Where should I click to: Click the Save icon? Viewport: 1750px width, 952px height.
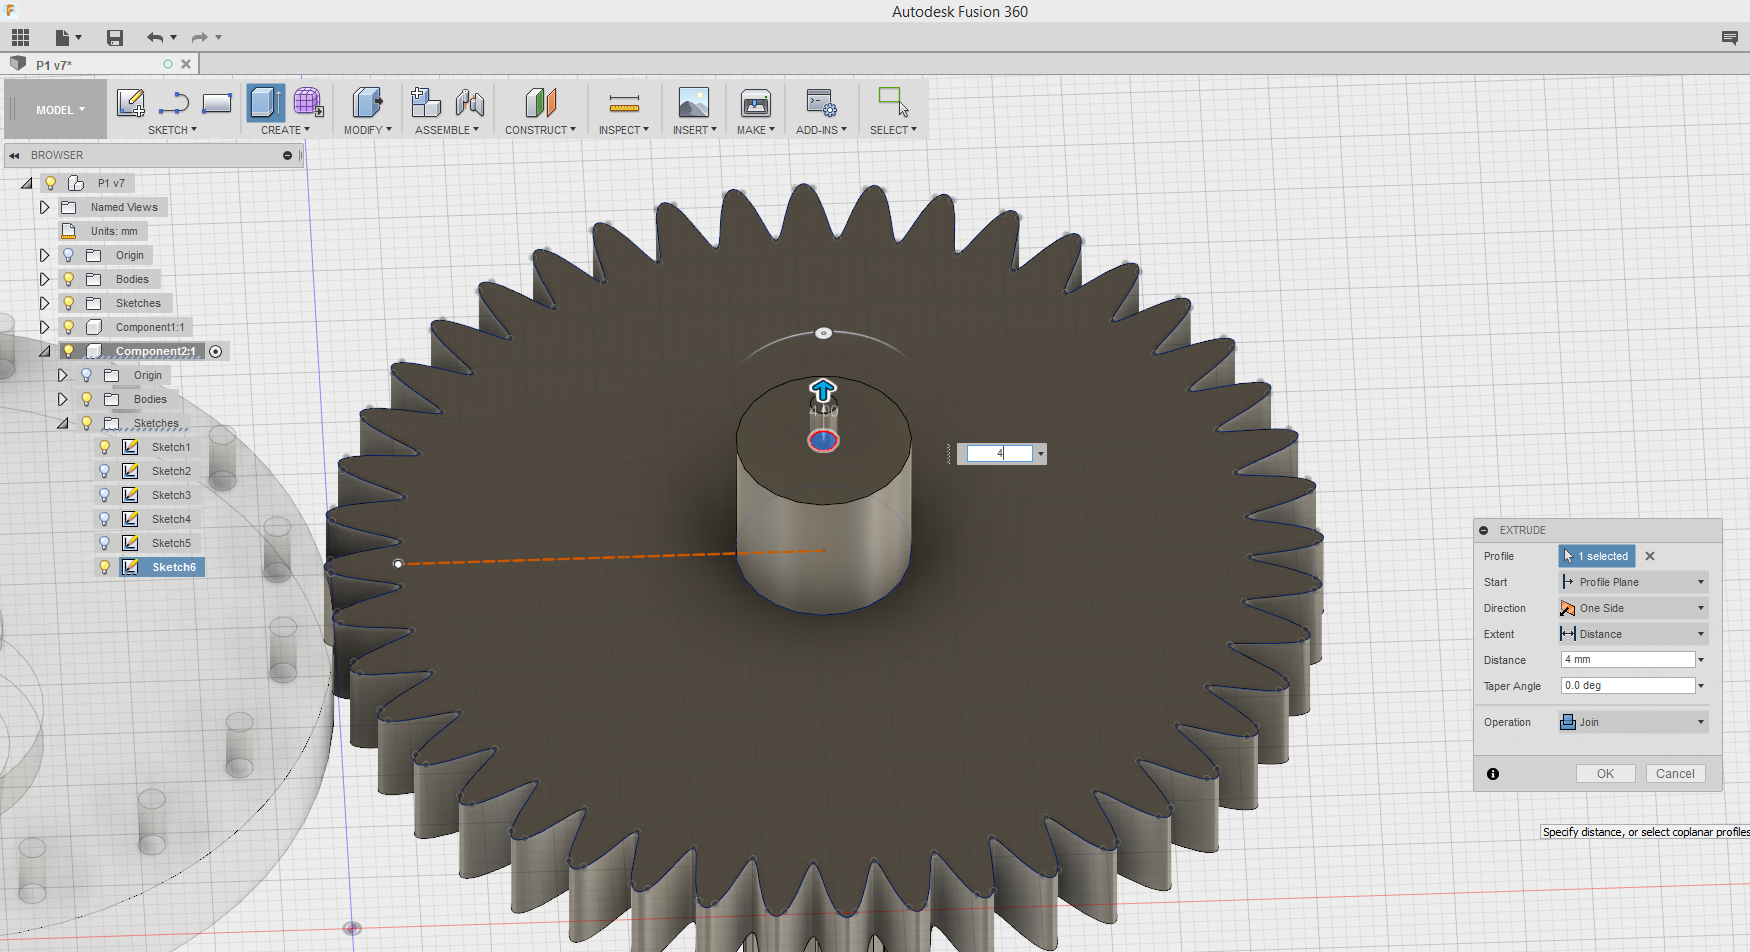(x=115, y=38)
